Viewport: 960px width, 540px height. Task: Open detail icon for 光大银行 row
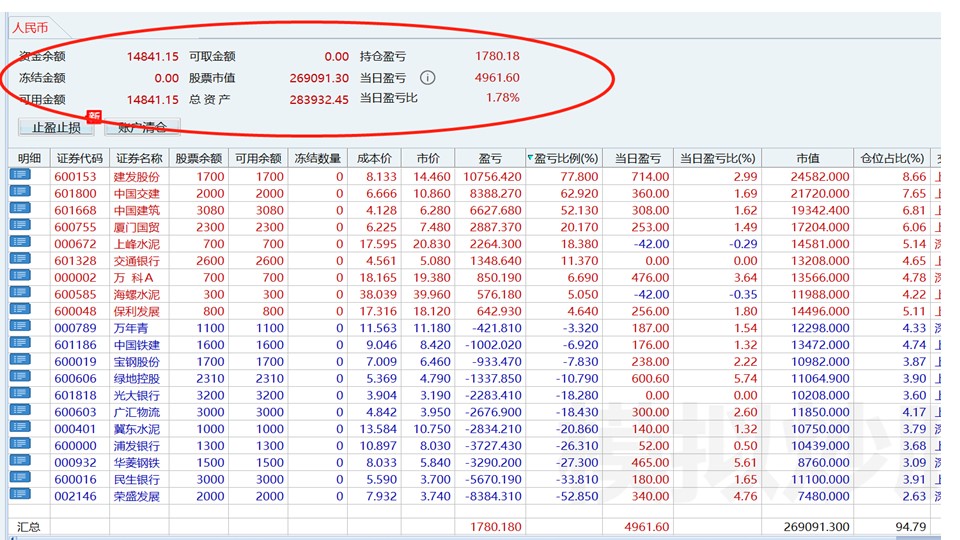coord(20,394)
